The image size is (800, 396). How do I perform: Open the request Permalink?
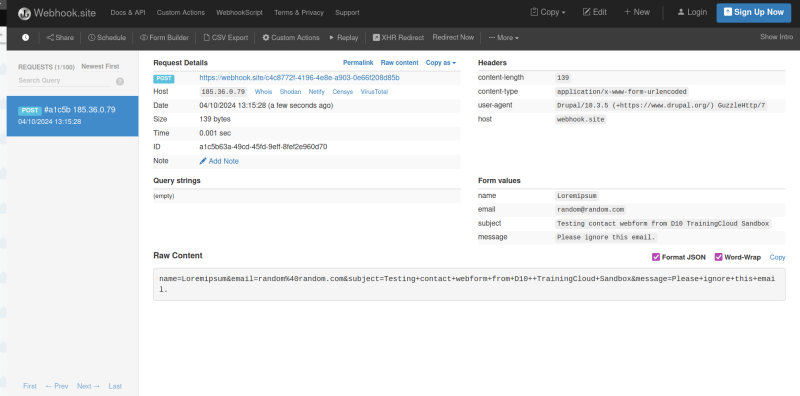[358, 63]
